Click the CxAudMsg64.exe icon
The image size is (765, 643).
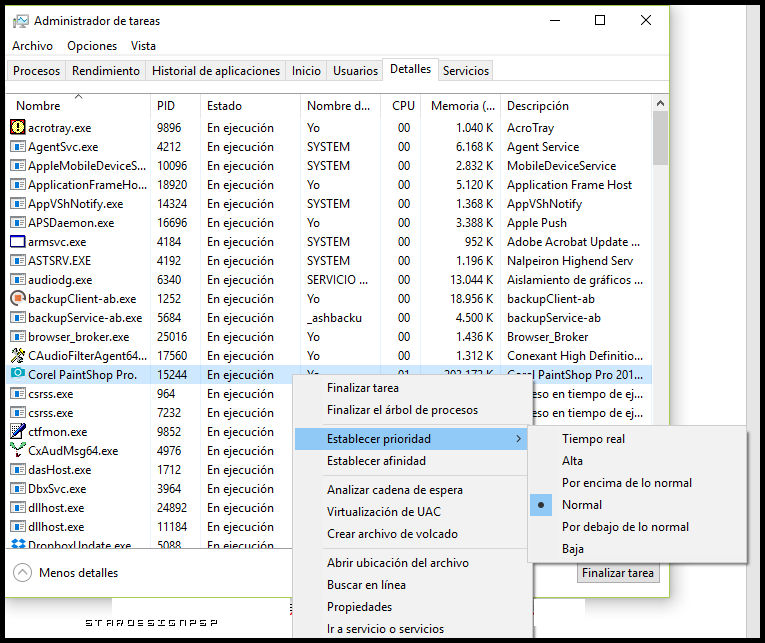[18, 449]
